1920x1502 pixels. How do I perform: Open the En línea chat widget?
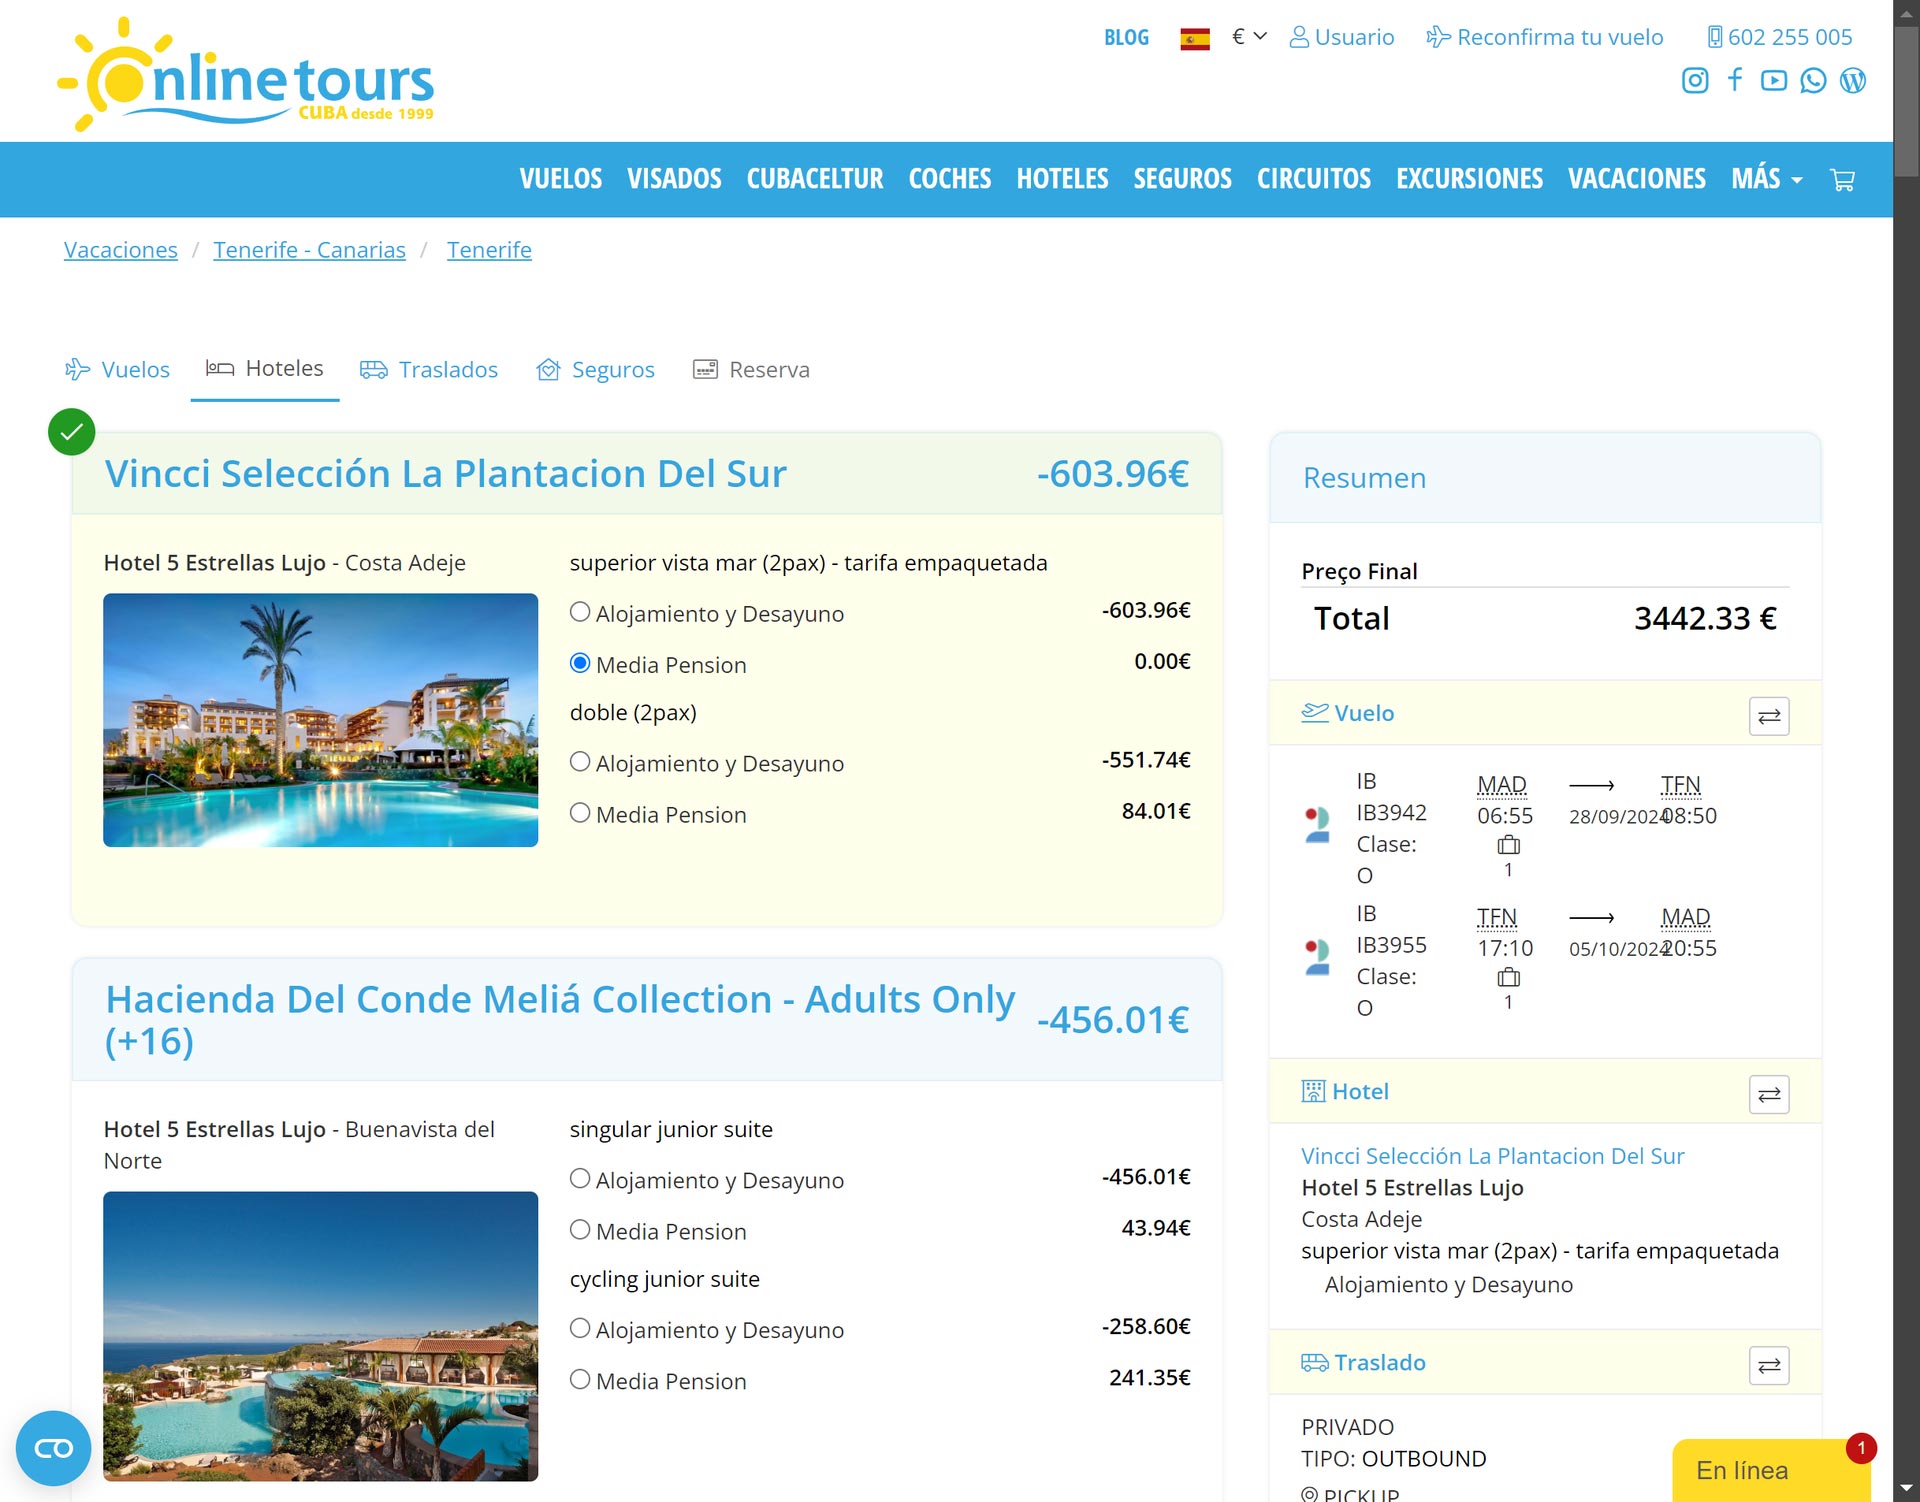point(1771,1470)
